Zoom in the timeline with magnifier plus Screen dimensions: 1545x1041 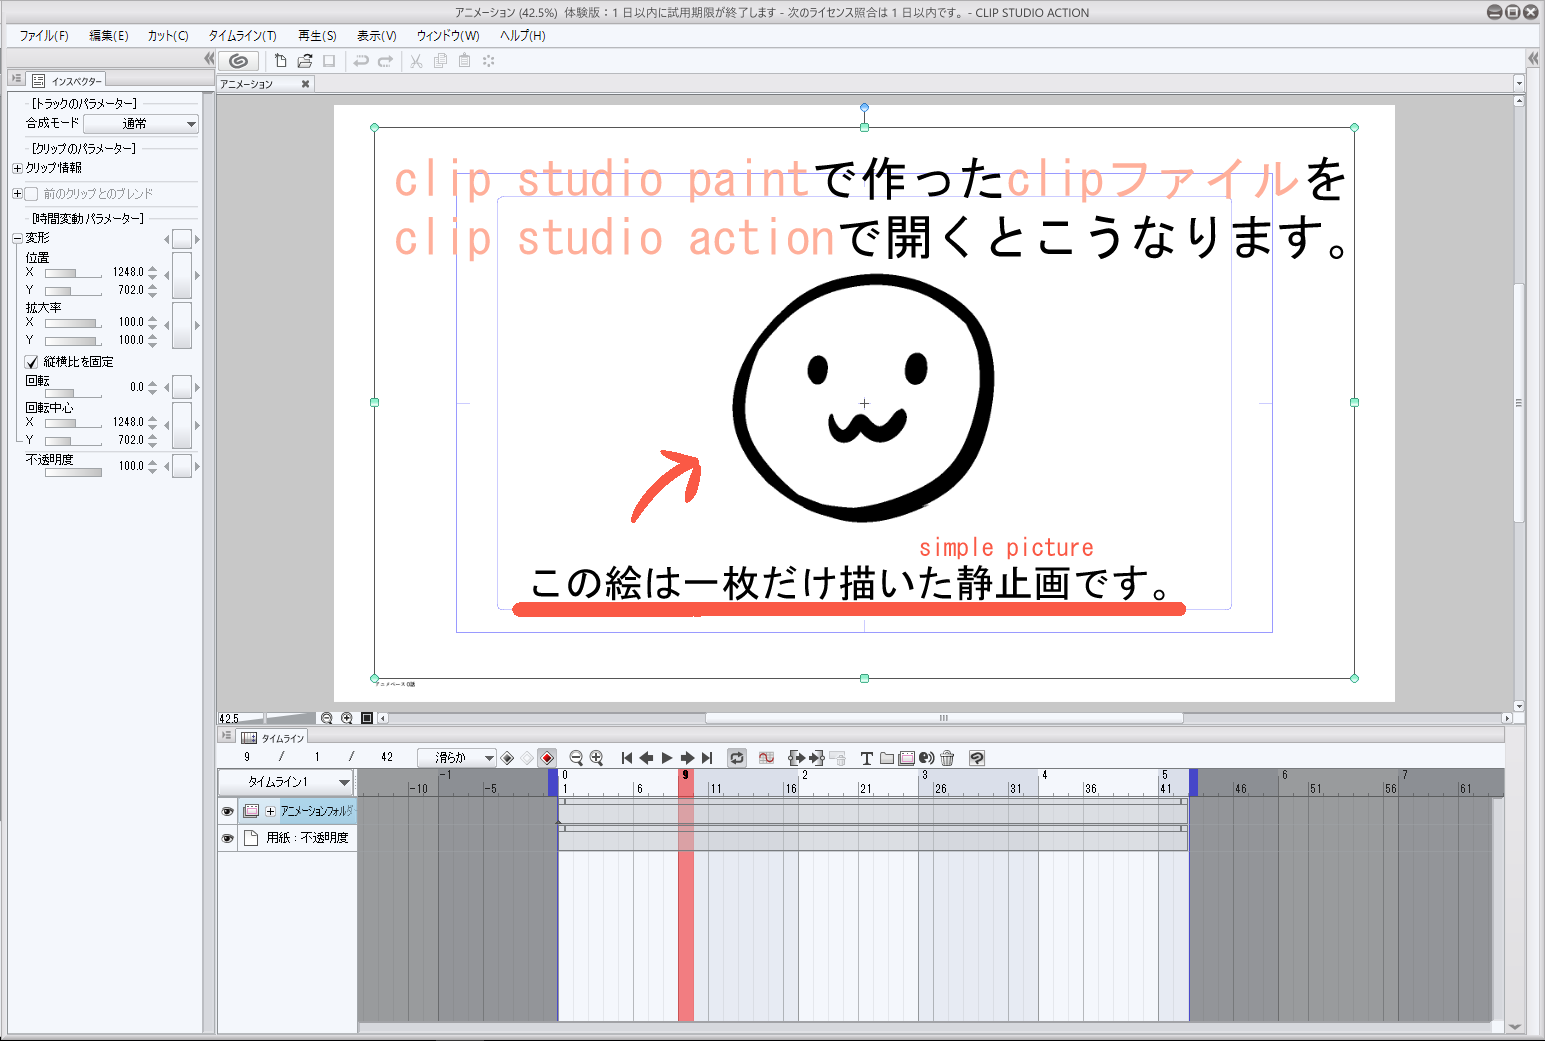[x=597, y=758]
